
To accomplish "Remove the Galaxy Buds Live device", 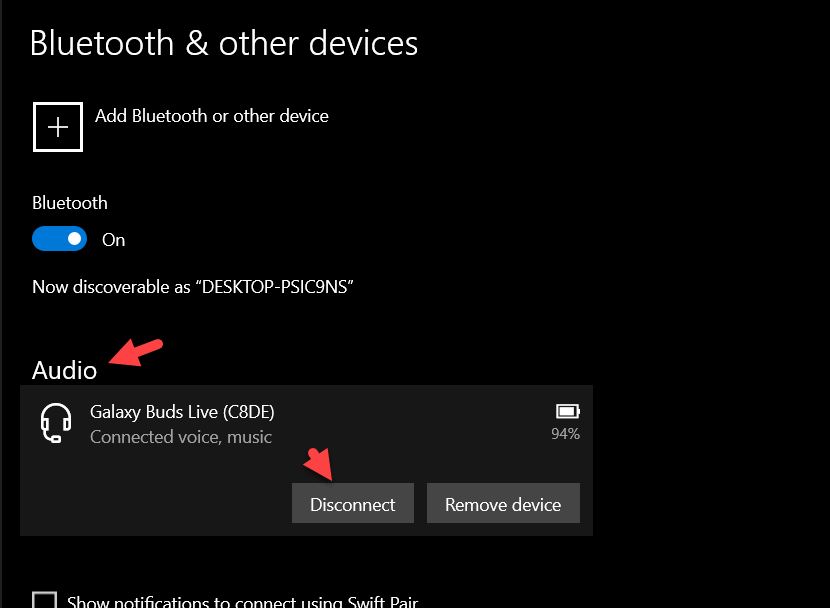I will click(x=503, y=503).
